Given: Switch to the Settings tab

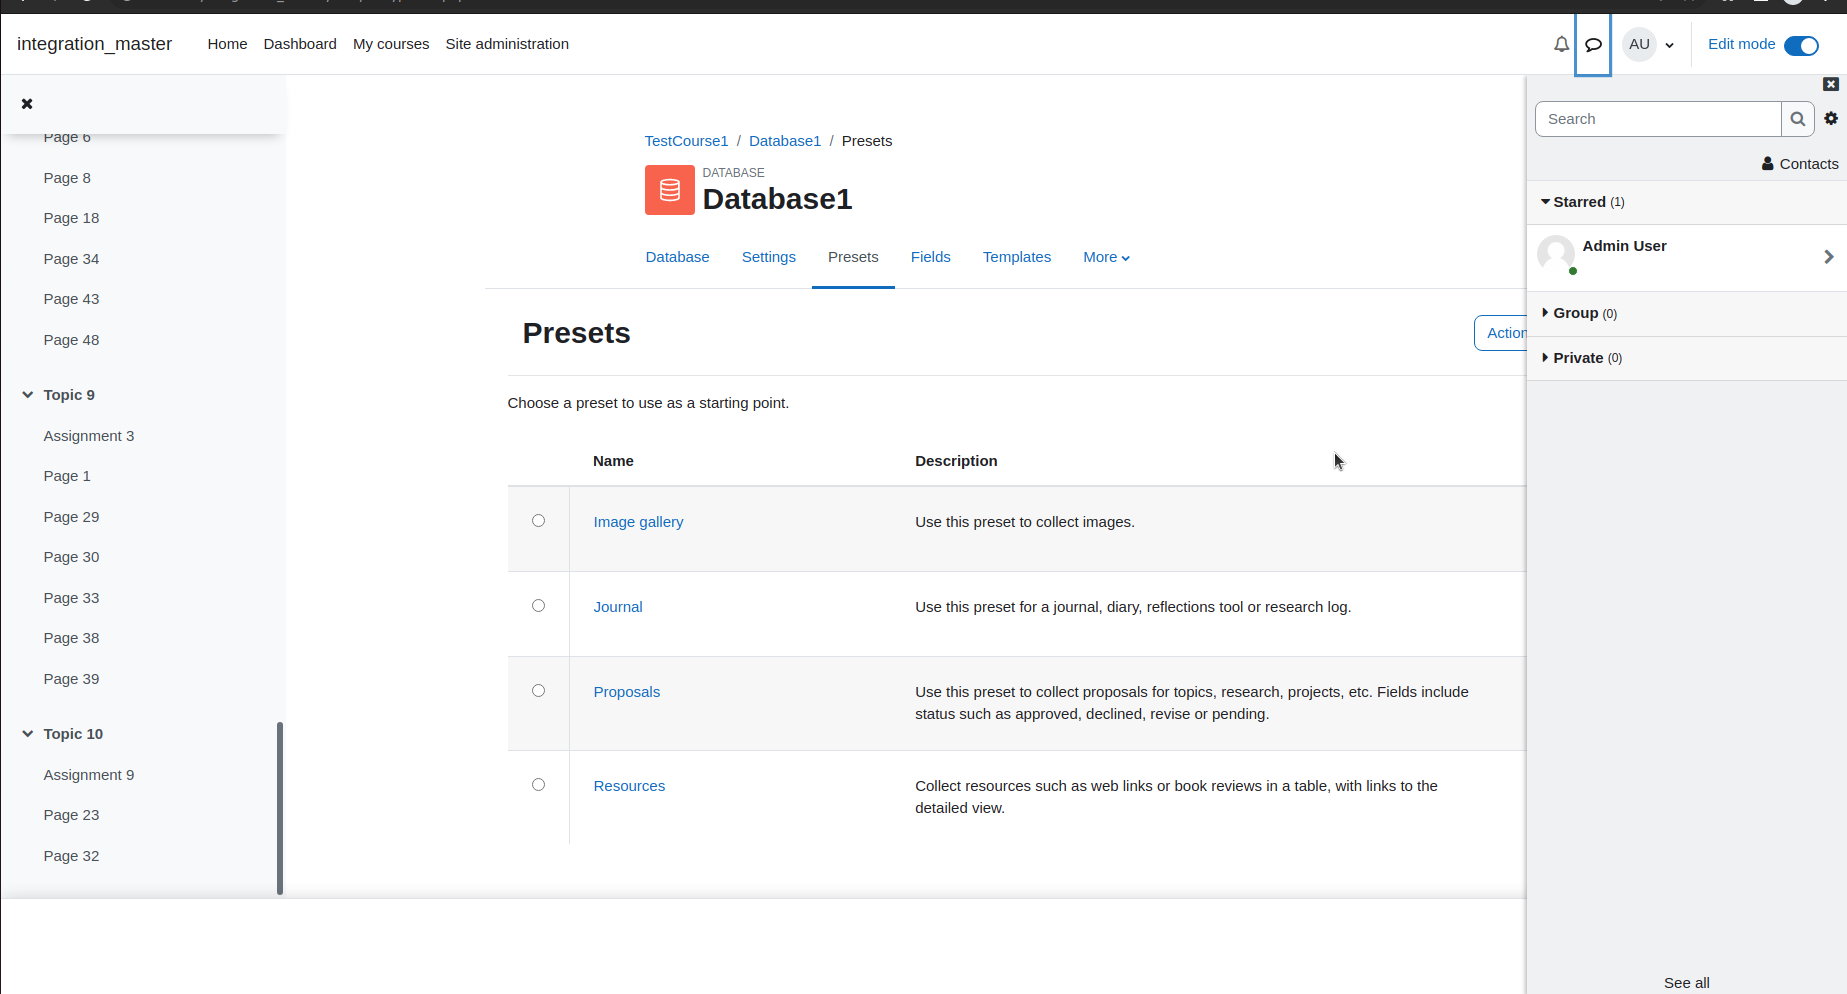Looking at the screenshot, I should tap(769, 257).
